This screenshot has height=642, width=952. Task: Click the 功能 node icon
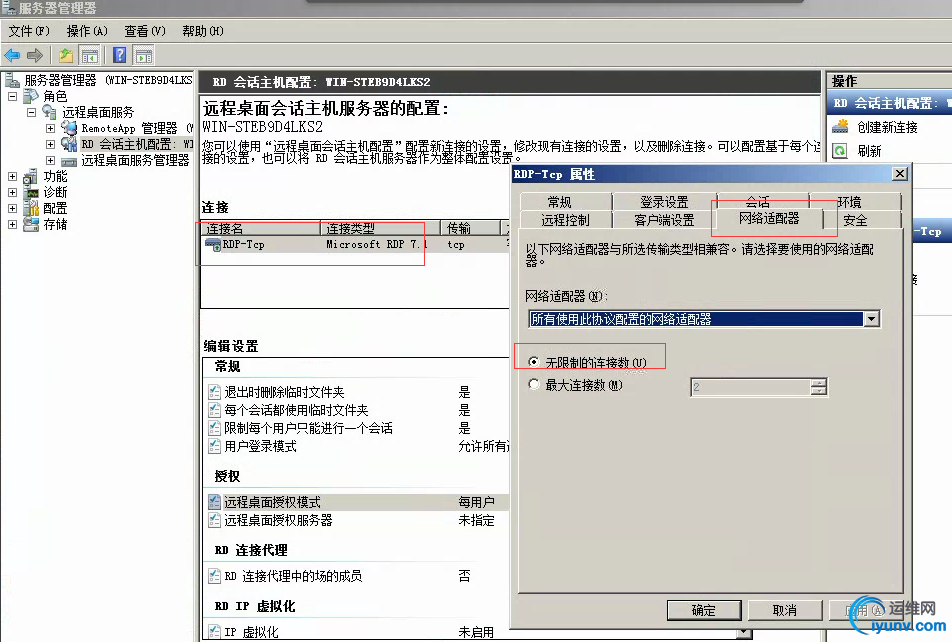pyautogui.click(x=30, y=177)
